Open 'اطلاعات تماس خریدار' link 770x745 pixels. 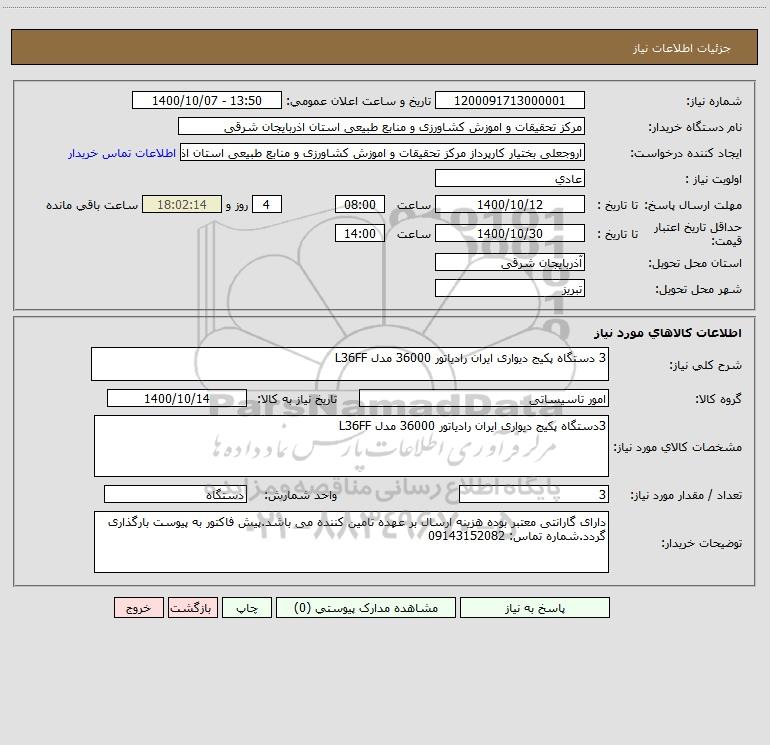point(122,153)
